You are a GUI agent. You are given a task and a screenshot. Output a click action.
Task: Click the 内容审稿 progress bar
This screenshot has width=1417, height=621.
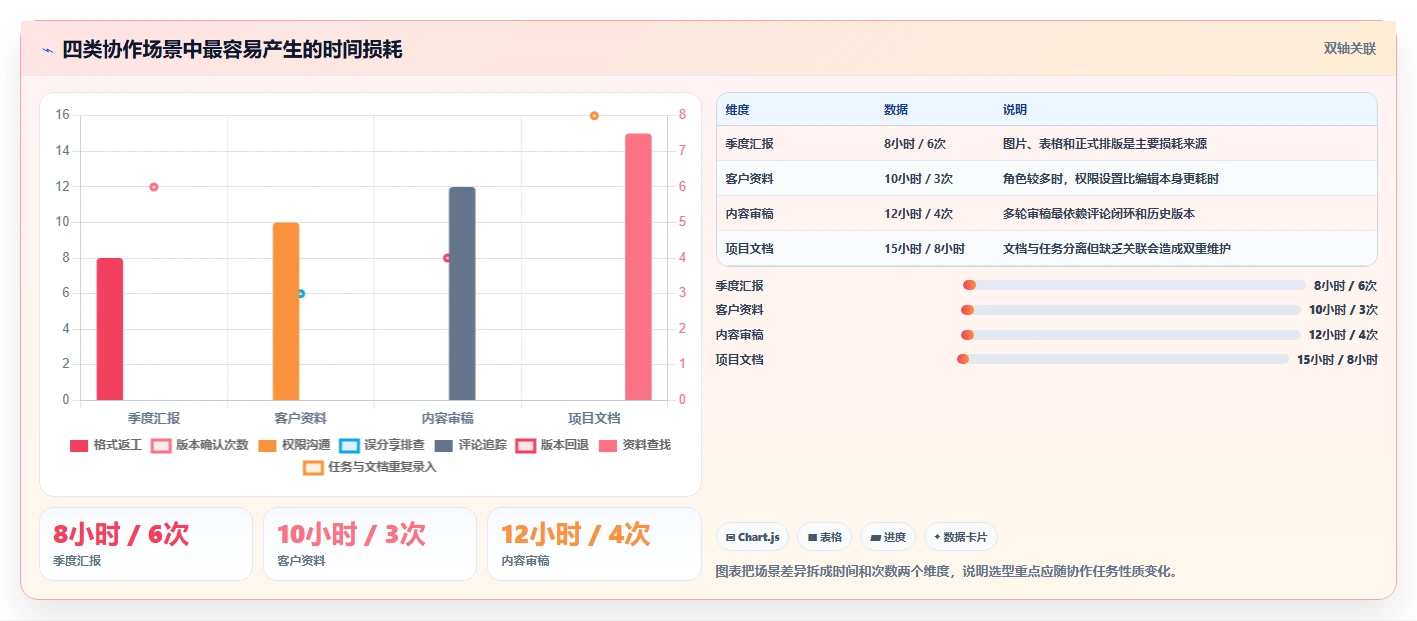(x=1131, y=335)
